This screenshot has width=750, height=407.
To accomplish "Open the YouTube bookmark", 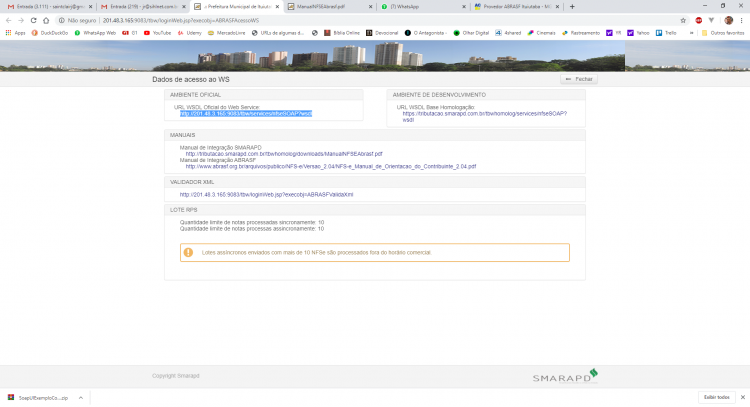I will pos(157,33).
